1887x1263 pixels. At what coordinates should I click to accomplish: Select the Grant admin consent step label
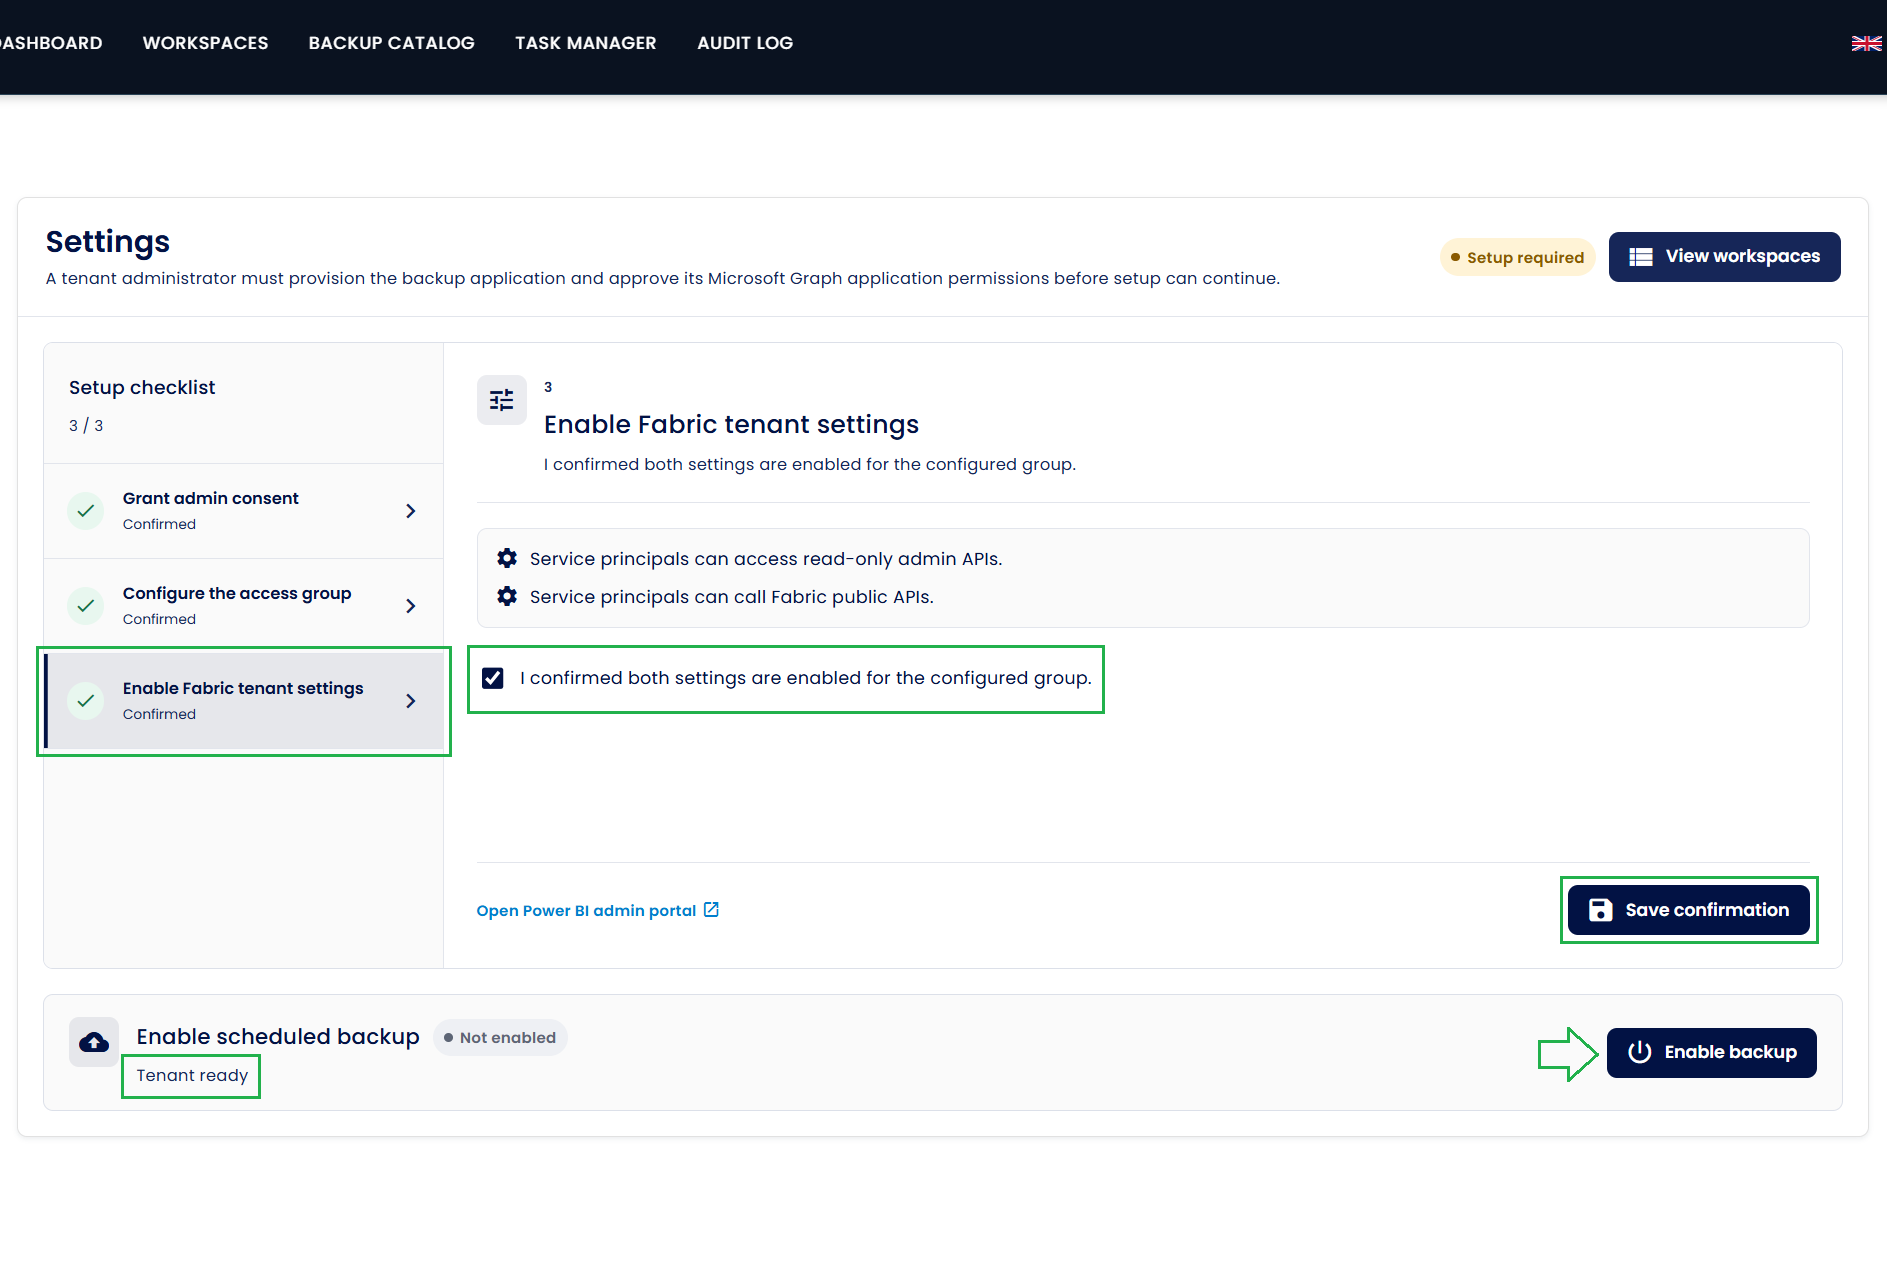coord(210,498)
